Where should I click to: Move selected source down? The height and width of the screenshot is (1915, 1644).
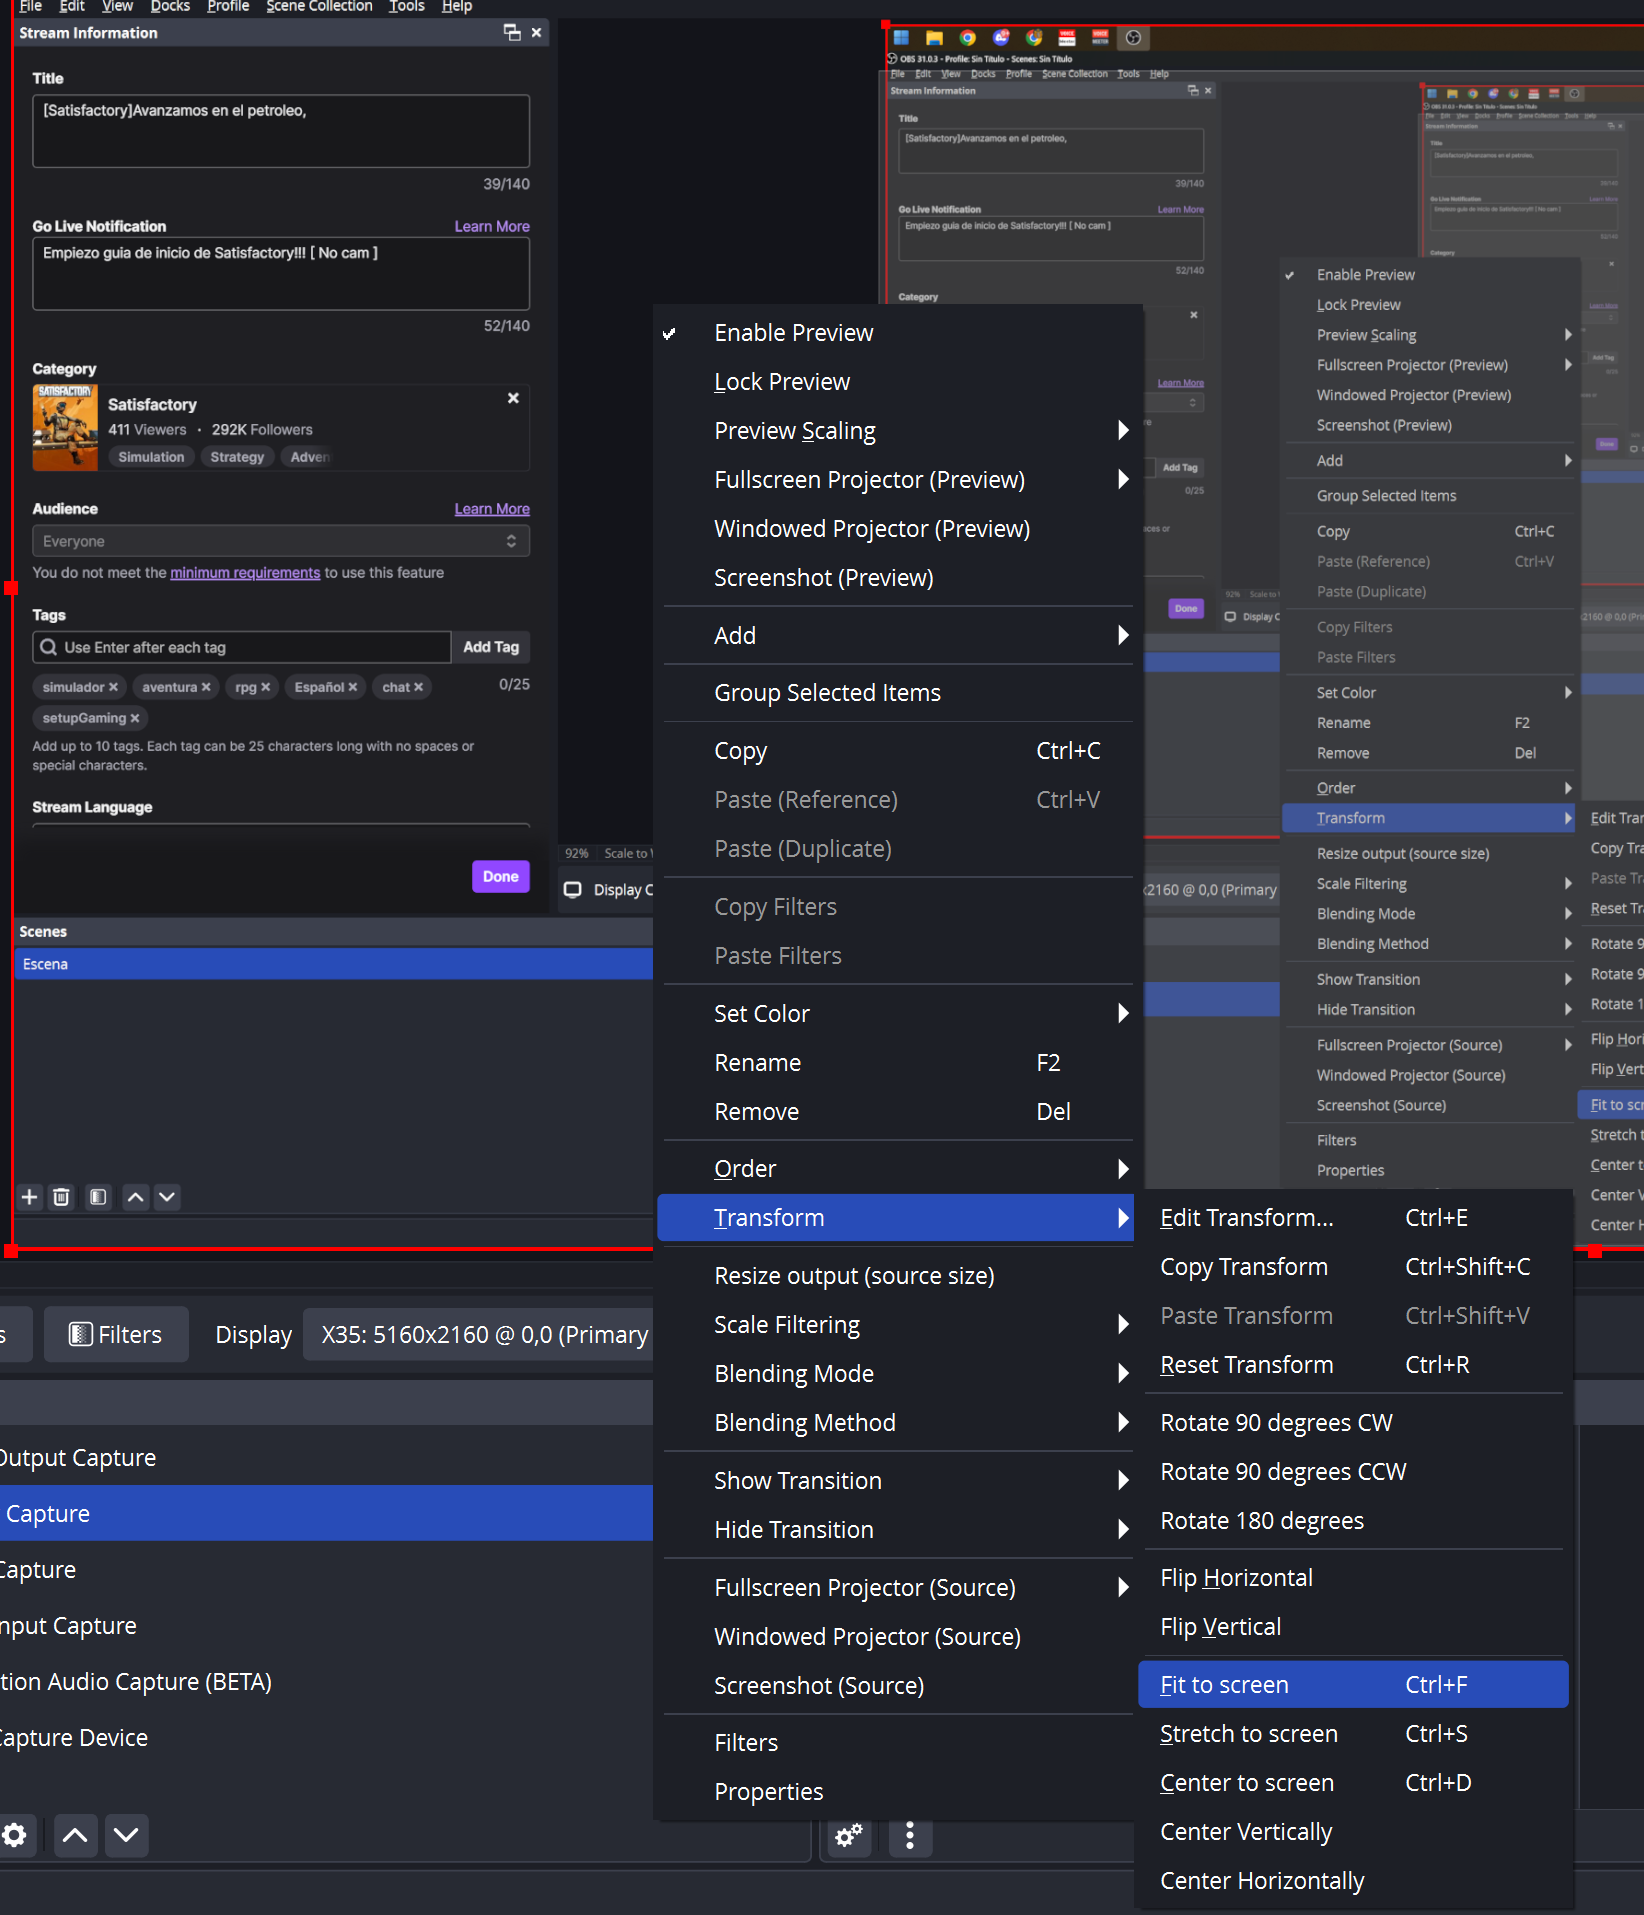click(126, 1835)
